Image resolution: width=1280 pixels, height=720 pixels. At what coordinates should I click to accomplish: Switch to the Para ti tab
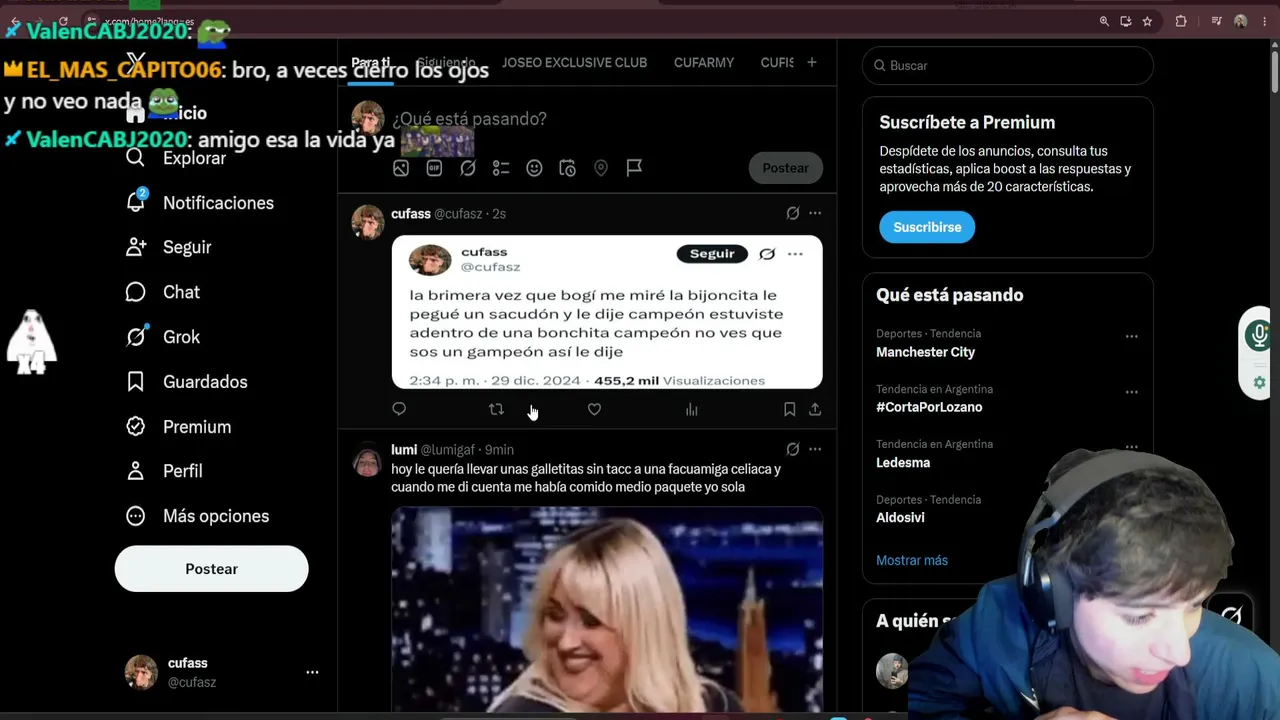coord(371,62)
